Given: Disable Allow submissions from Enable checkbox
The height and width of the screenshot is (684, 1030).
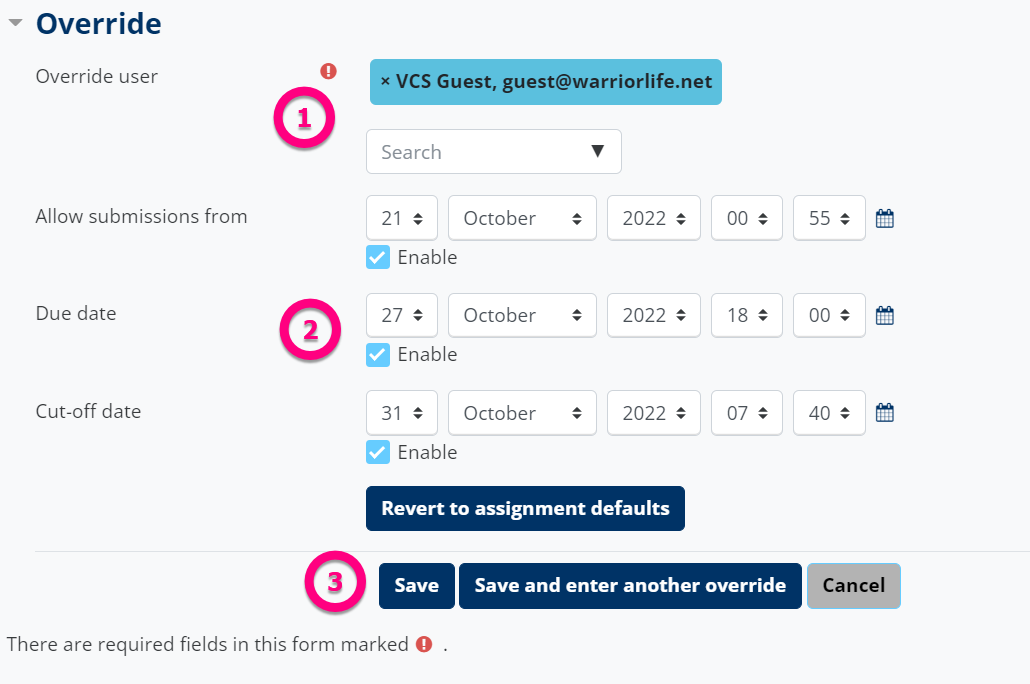Looking at the screenshot, I should (378, 257).
